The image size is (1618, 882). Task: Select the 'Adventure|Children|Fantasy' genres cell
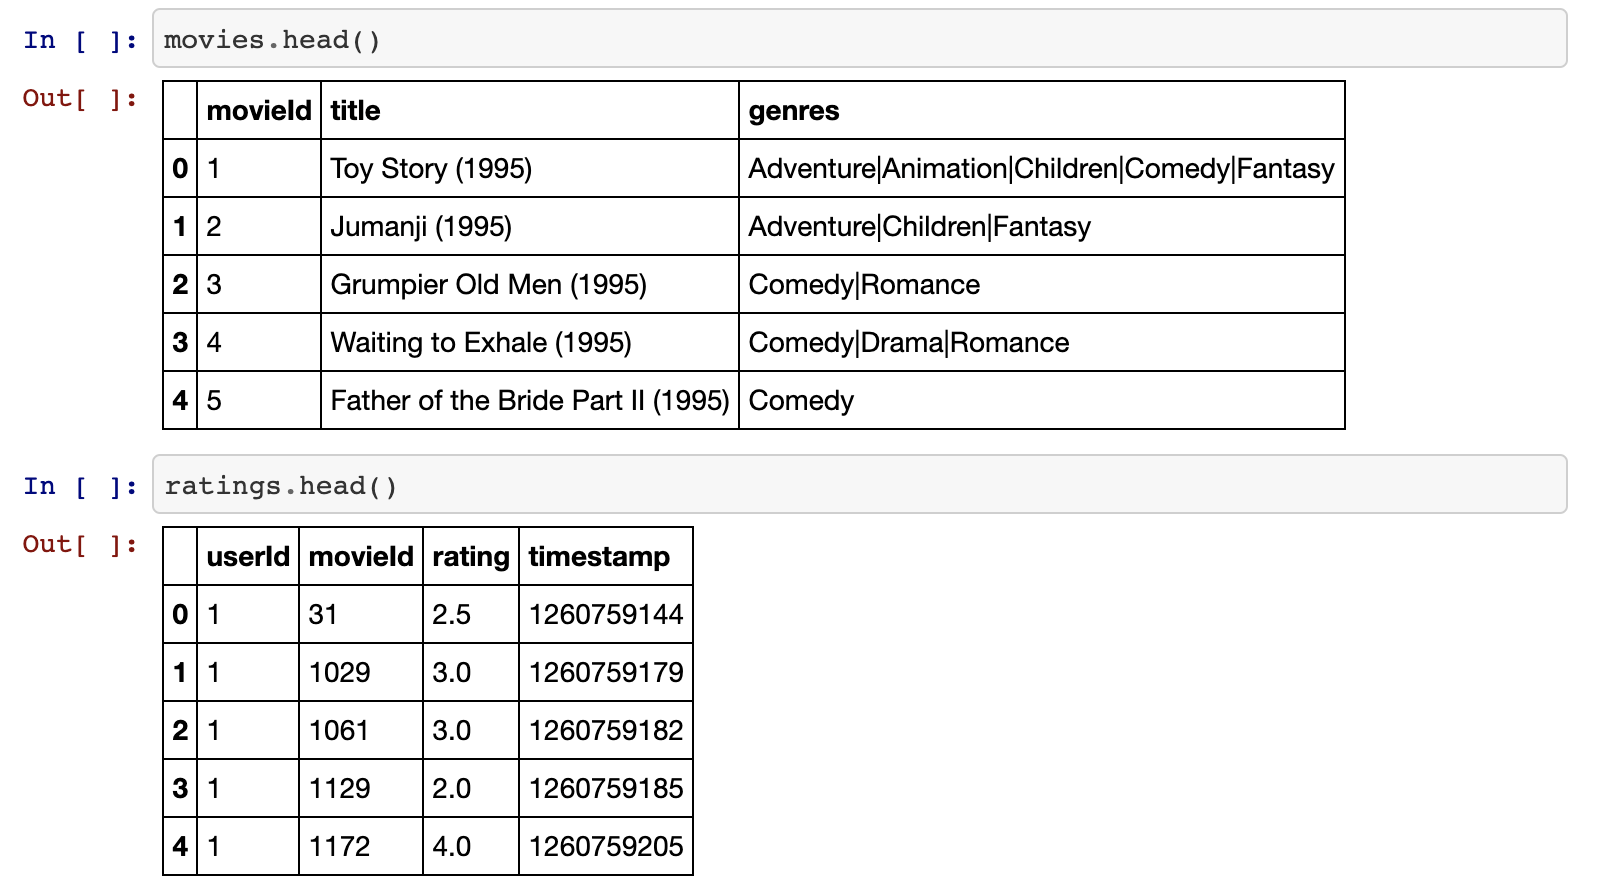[919, 227]
